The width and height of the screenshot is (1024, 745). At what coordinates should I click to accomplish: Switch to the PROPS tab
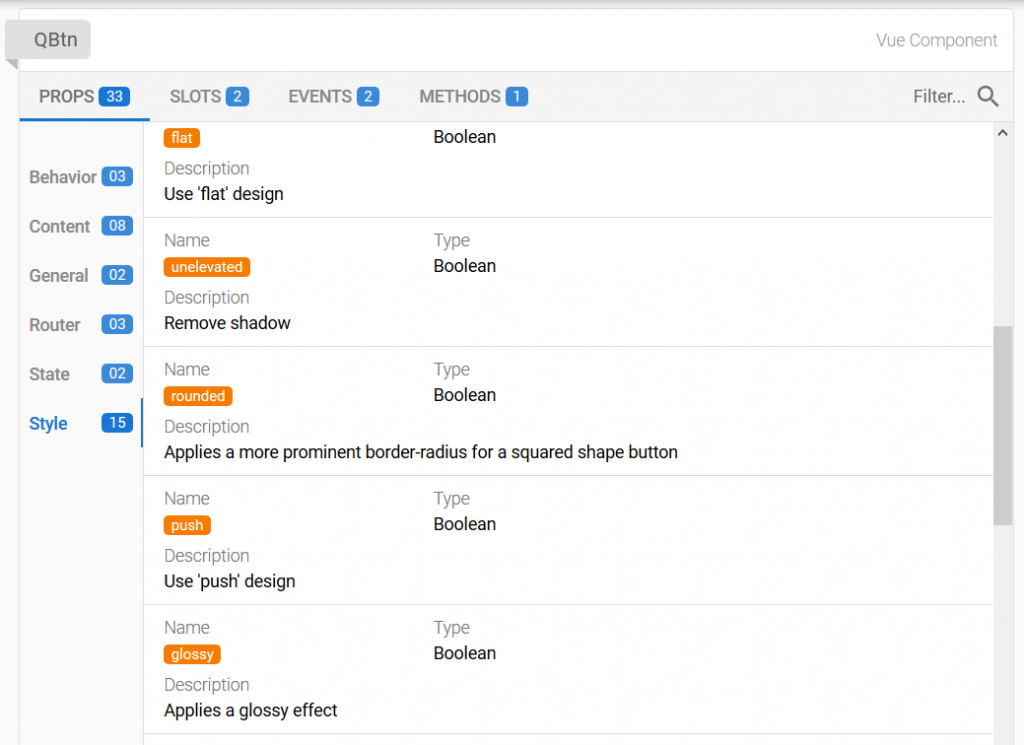pos(84,97)
